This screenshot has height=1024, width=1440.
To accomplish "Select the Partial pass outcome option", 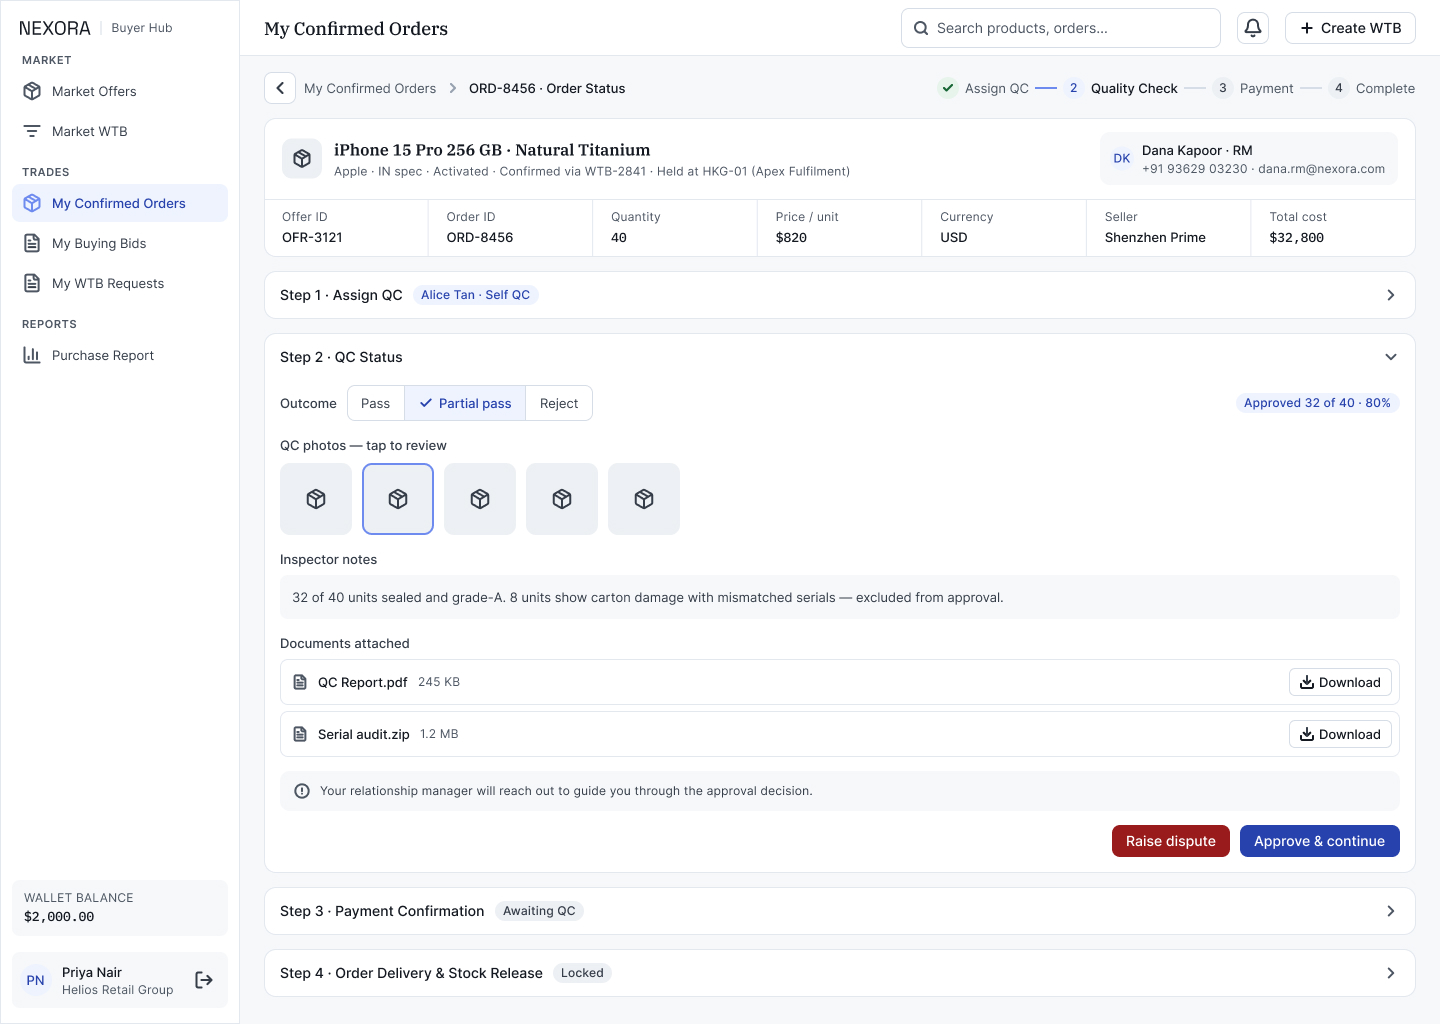I will (x=465, y=403).
